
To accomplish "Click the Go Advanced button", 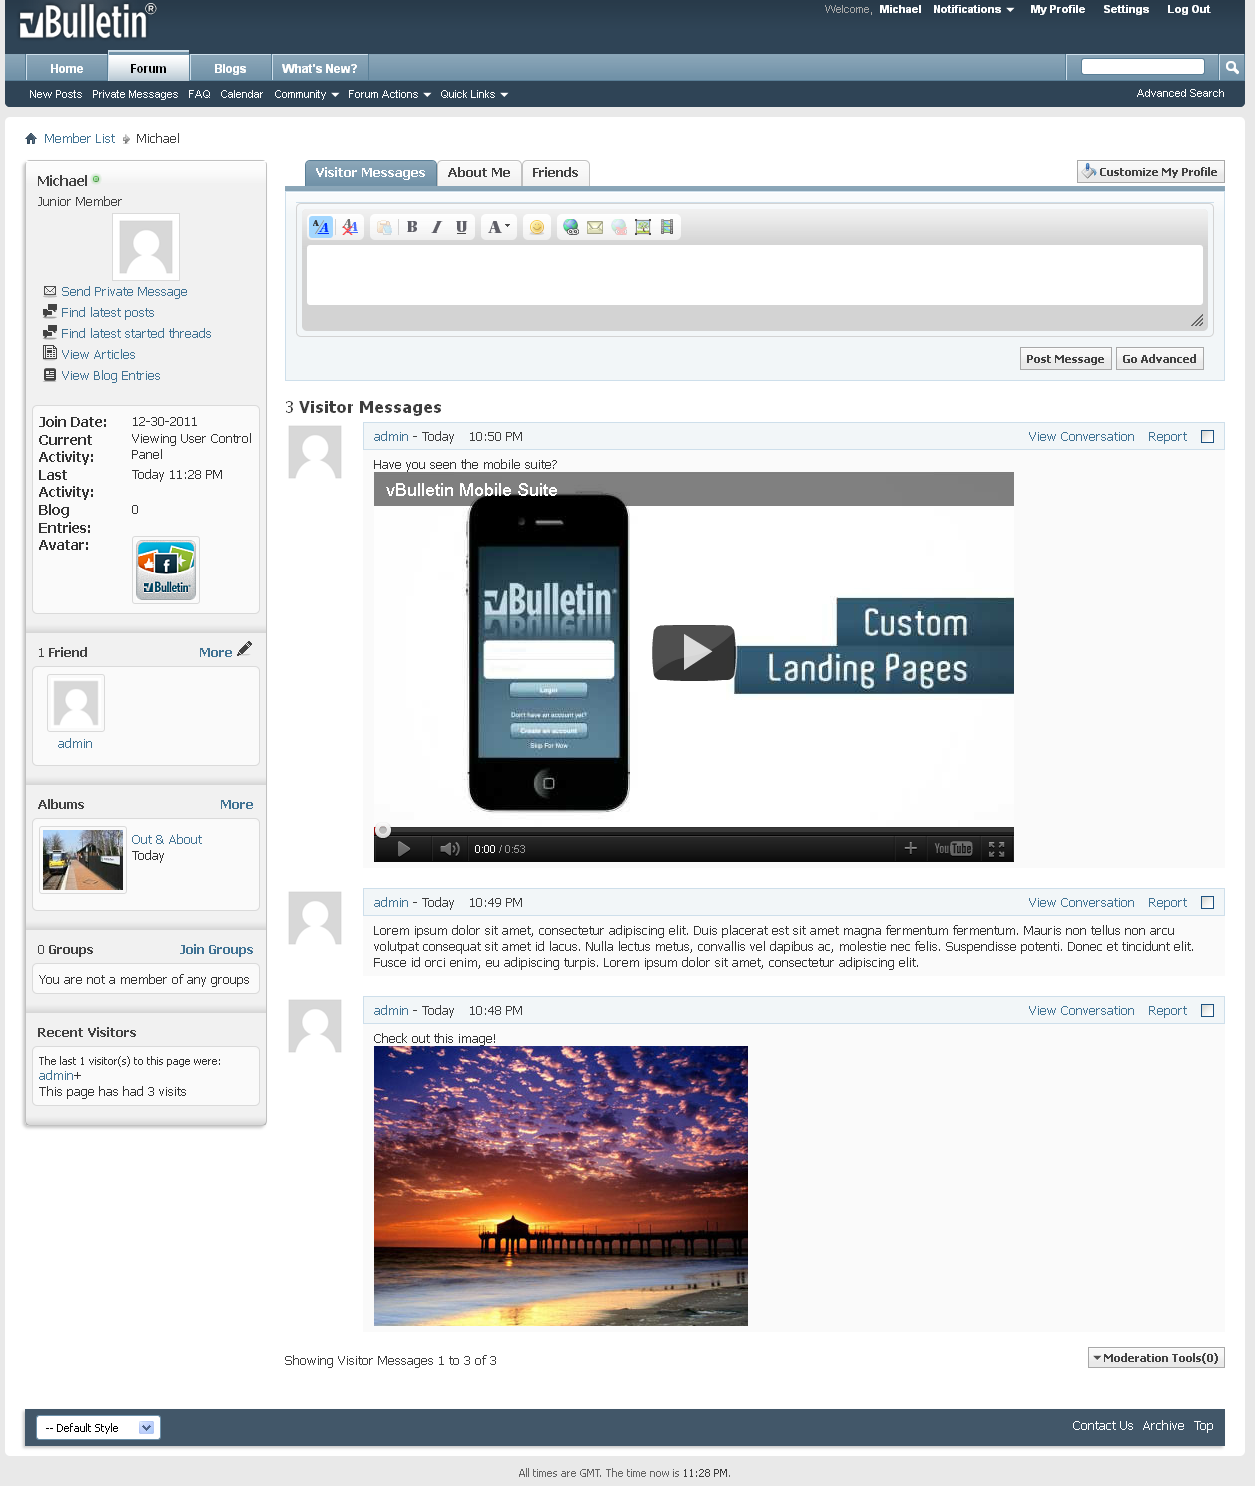I will click(1159, 359).
